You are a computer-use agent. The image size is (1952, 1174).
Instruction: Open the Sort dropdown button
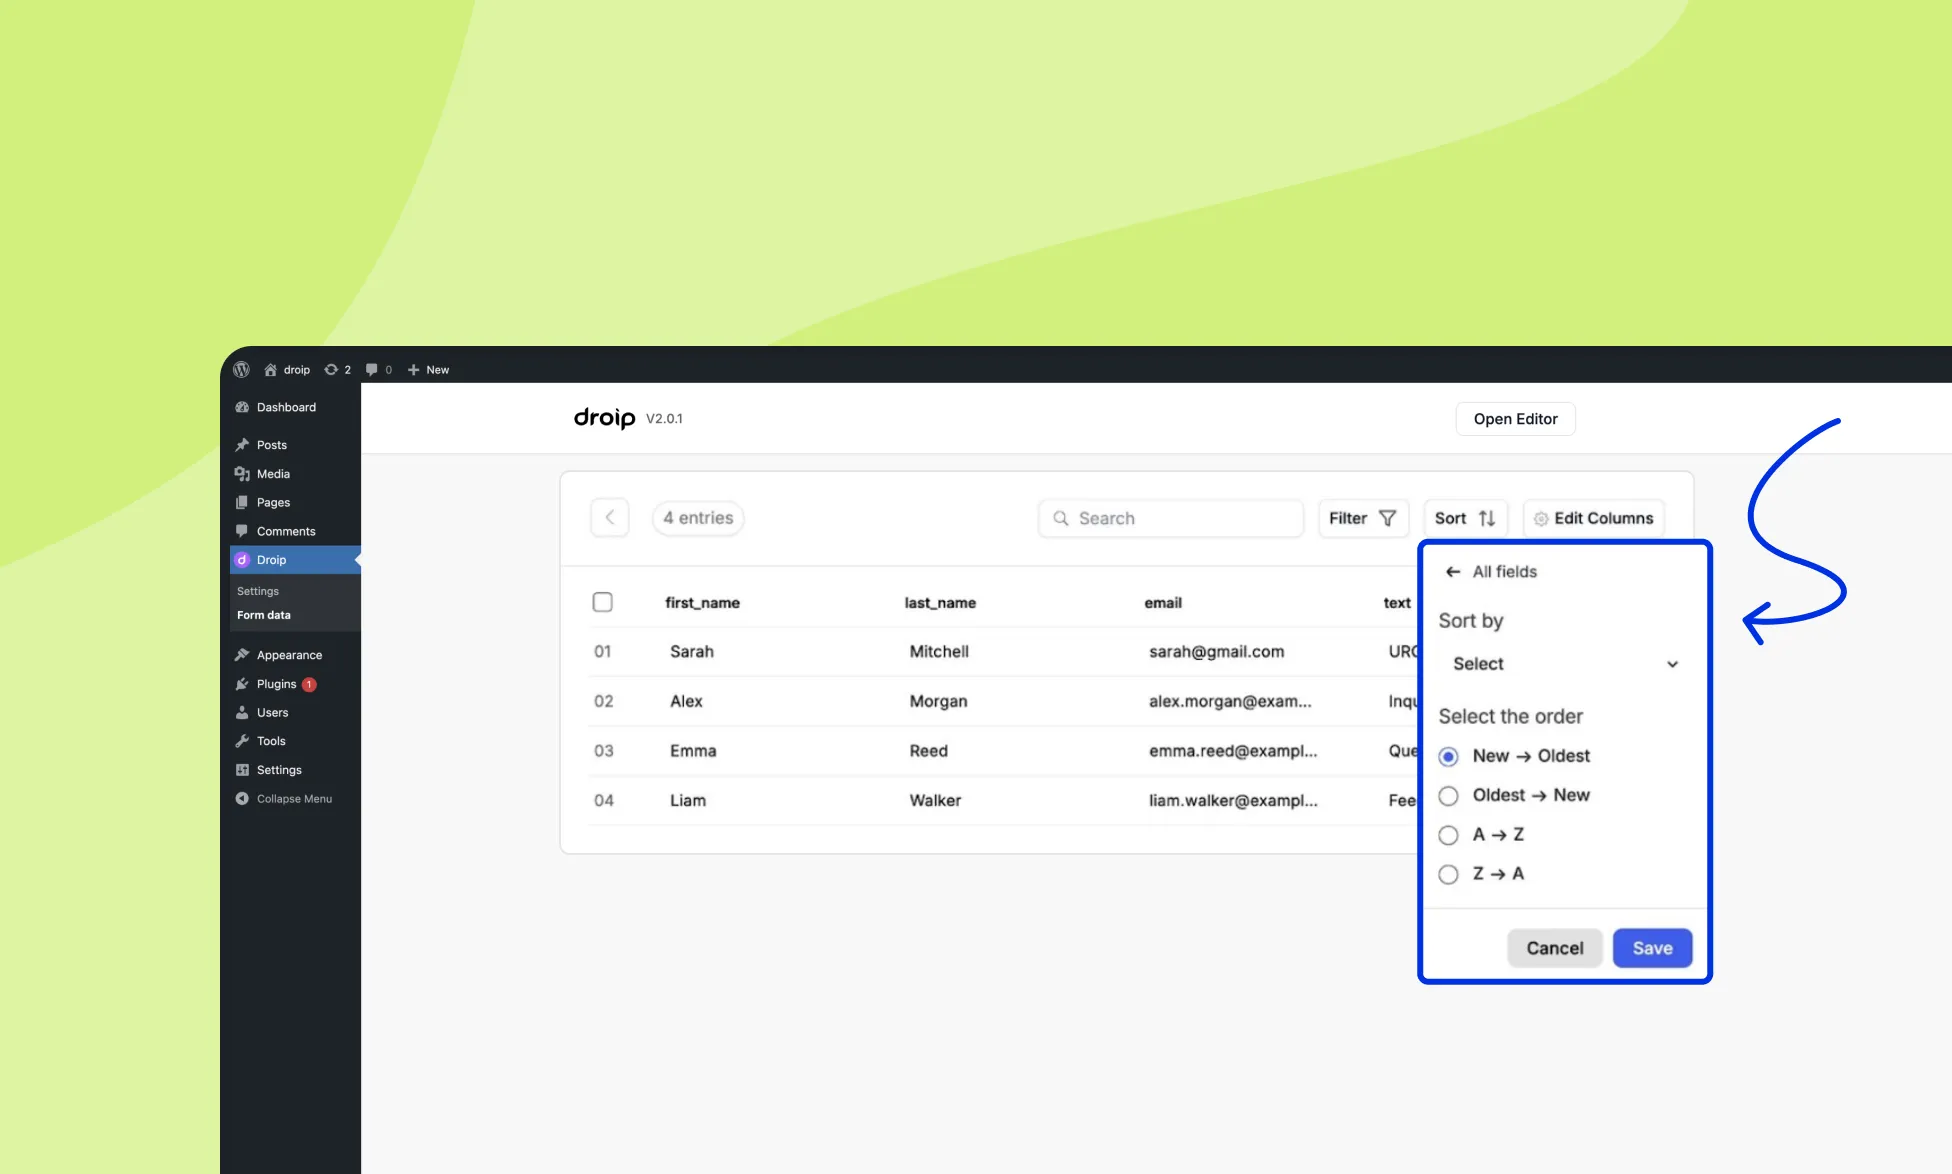pyautogui.click(x=1465, y=518)
